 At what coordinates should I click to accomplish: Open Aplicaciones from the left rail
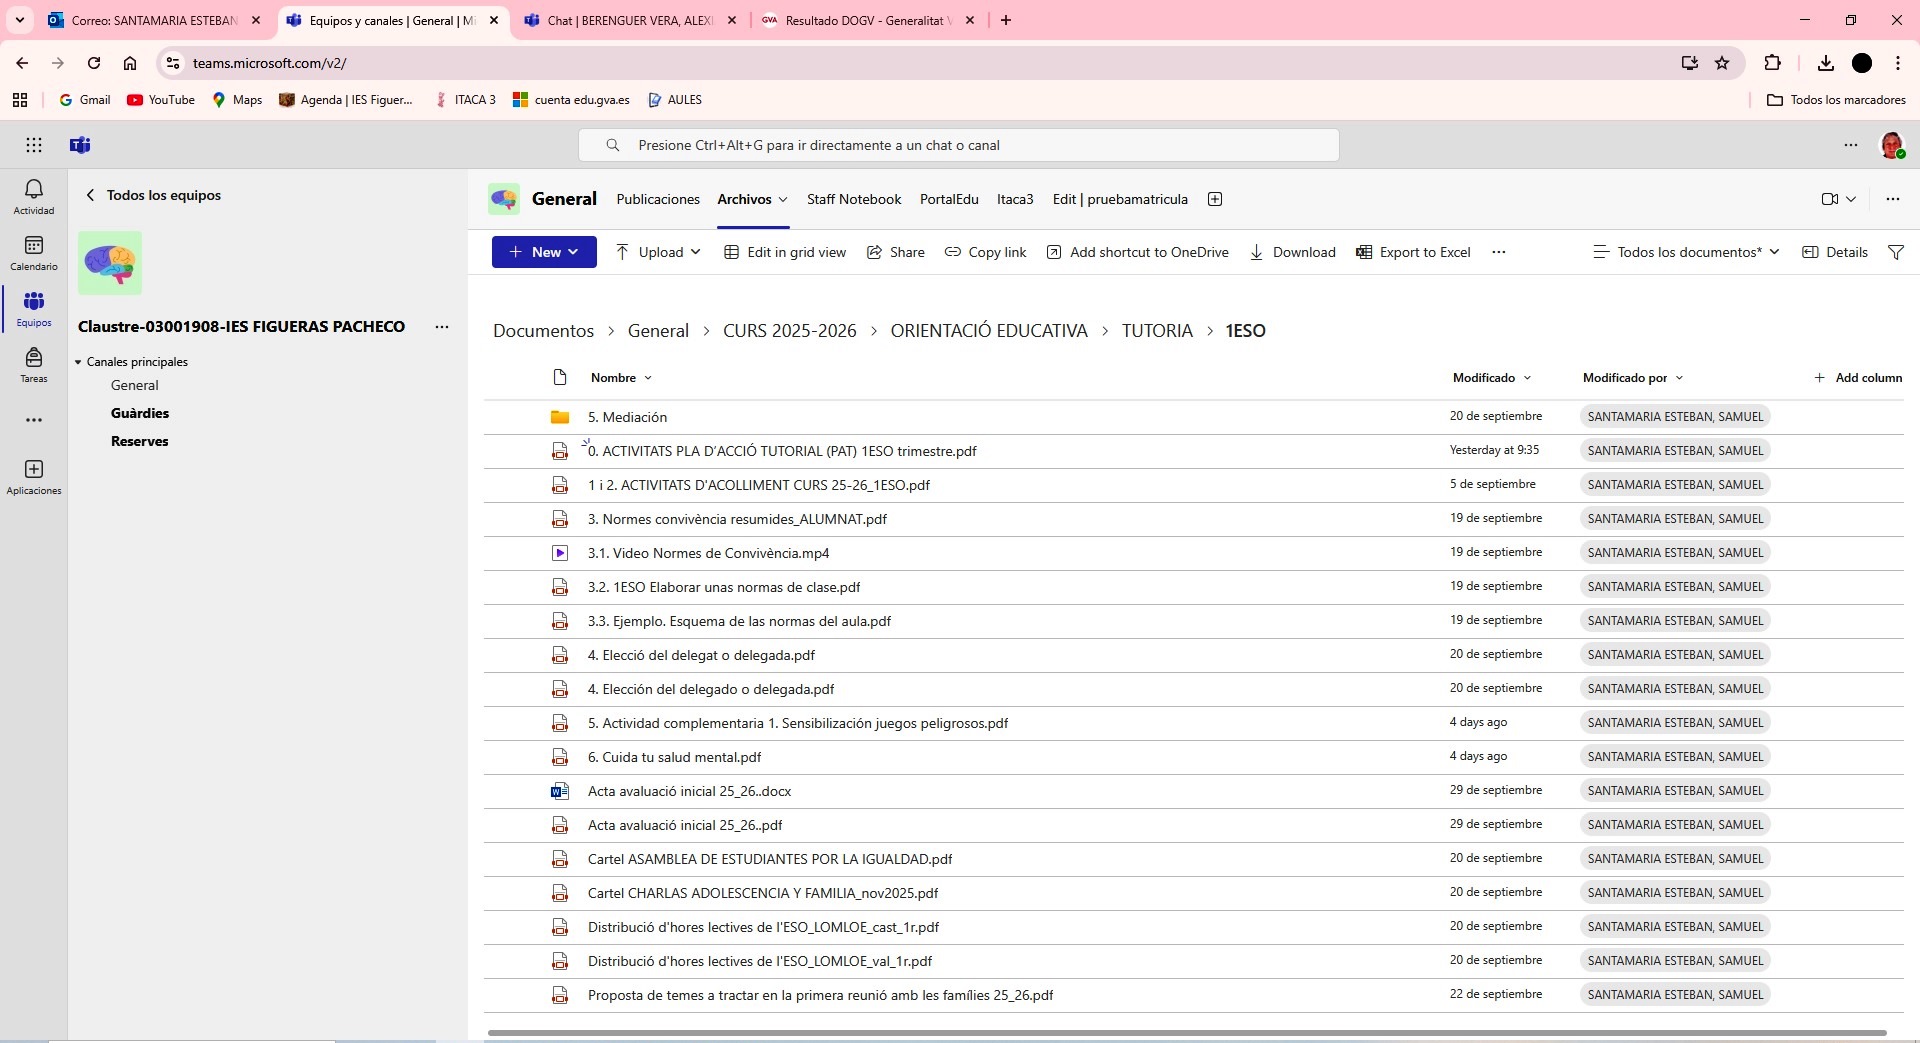33,476
